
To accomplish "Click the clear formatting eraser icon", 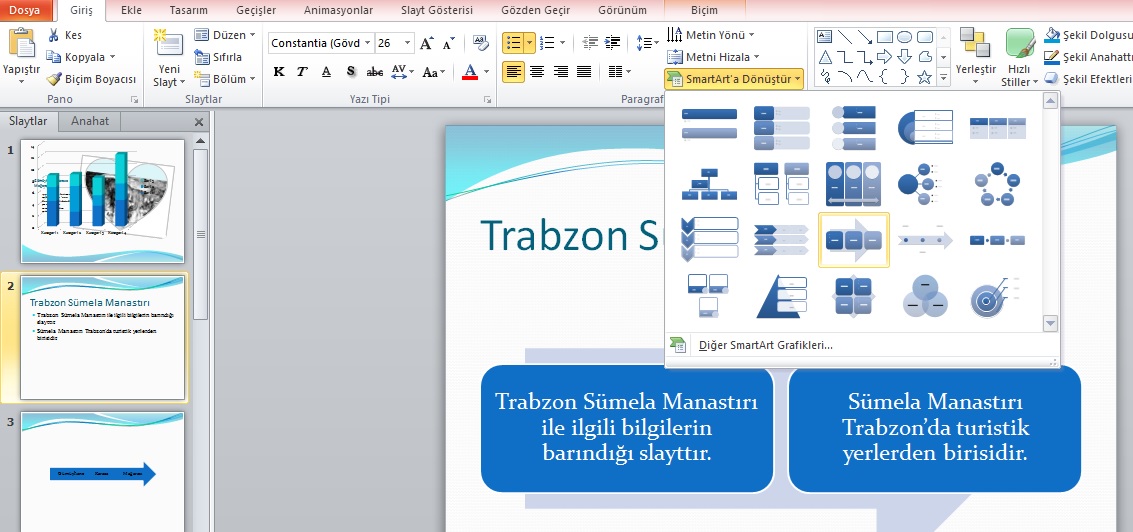I will point(482,42).
